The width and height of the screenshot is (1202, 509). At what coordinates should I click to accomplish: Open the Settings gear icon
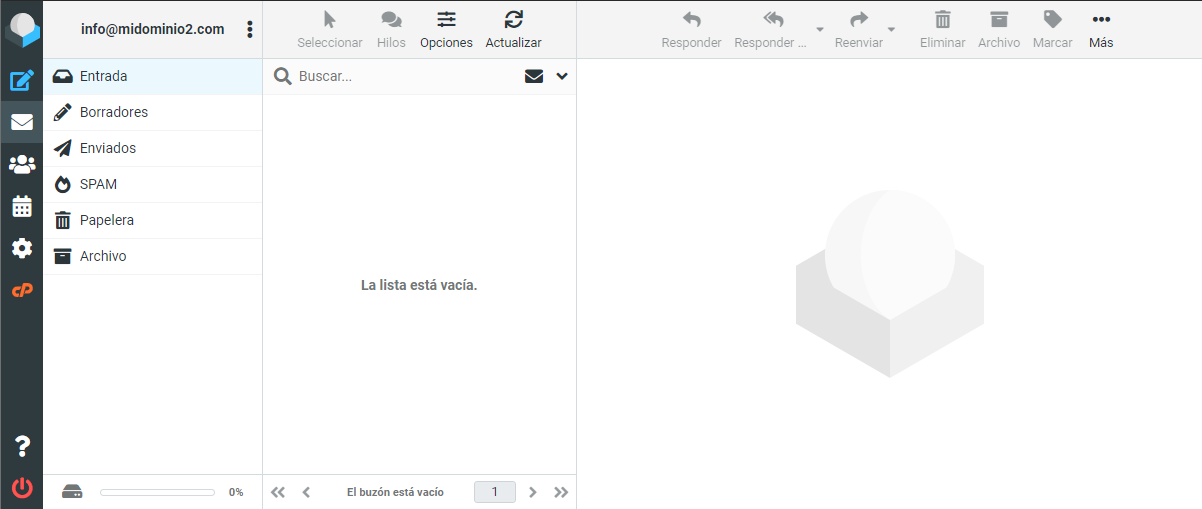(21, 248)
